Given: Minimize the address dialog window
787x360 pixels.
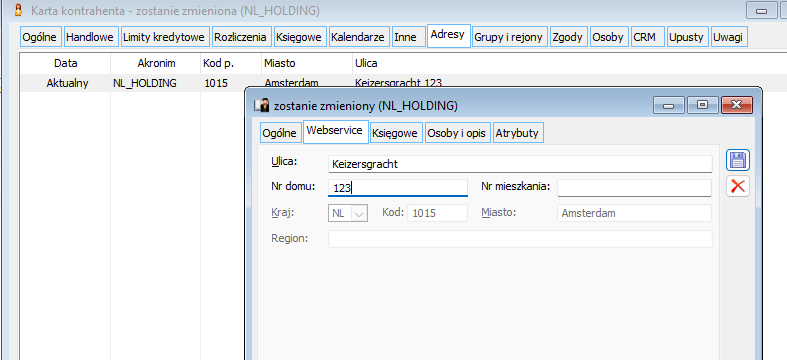Looking at the screenshot, I should (669, 105).
